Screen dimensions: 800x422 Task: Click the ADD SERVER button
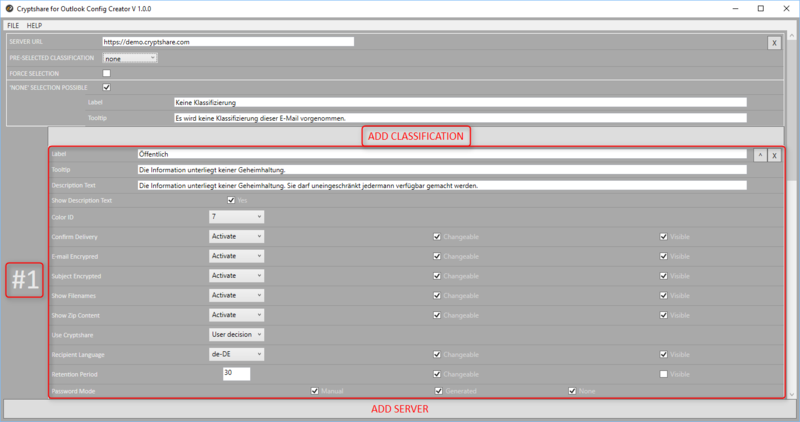tap(400, 409)
